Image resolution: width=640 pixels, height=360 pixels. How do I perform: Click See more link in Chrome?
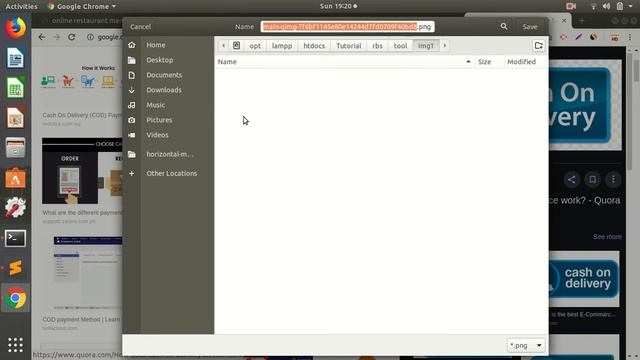607,237
